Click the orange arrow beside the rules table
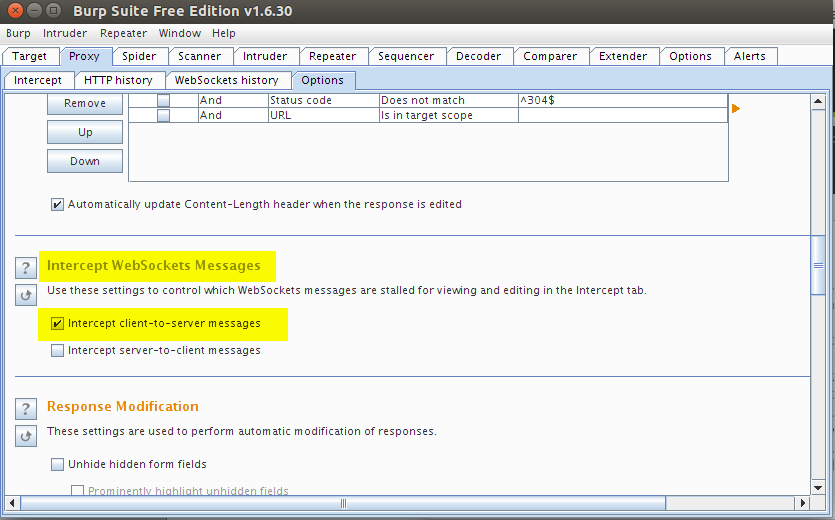 coord(736,109)
